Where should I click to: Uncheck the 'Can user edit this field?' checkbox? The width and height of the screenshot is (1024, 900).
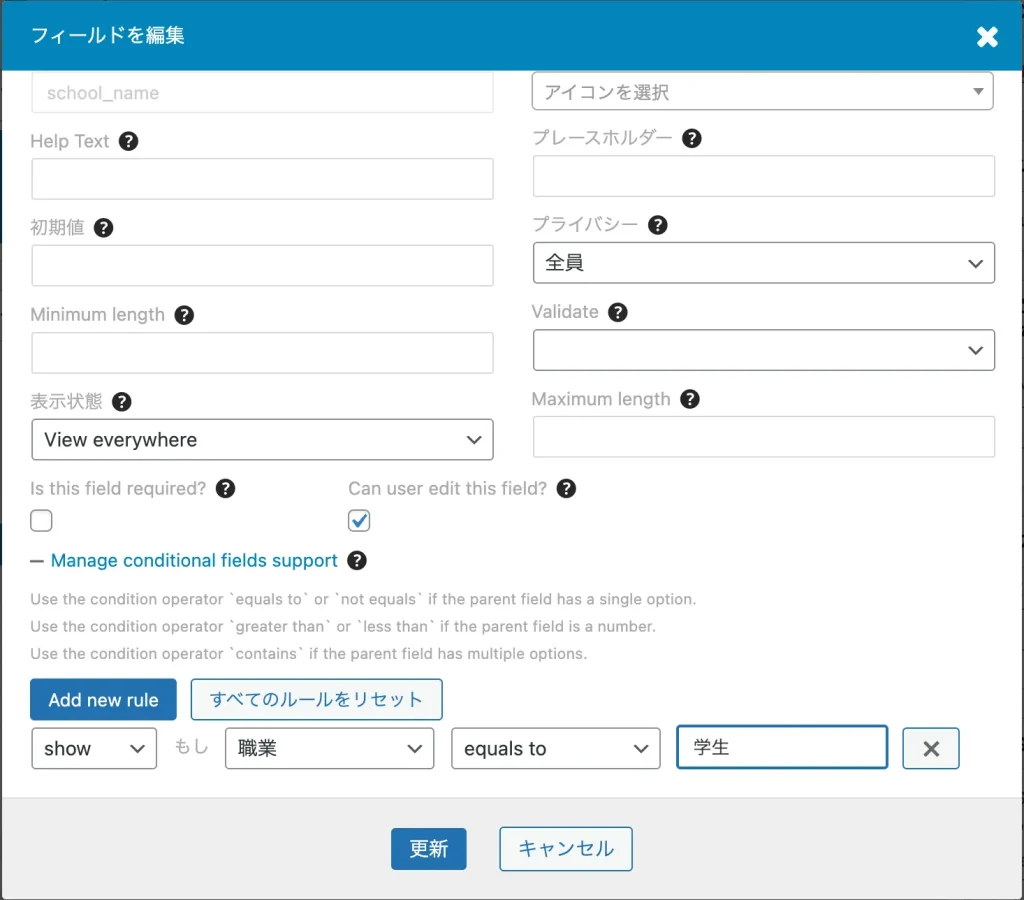click(359, 521)
